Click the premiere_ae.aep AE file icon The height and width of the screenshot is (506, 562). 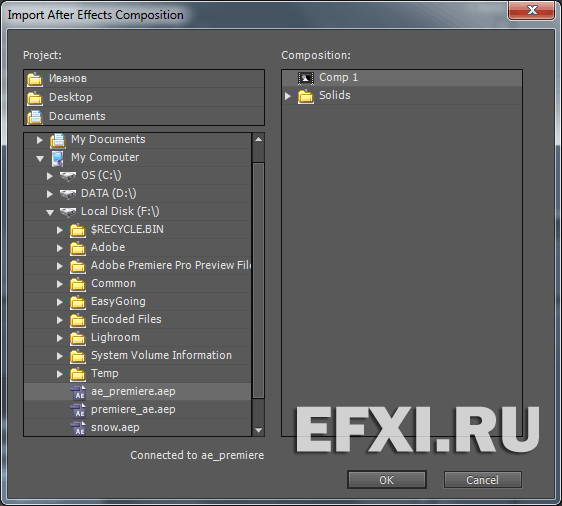tap(78, 410)
